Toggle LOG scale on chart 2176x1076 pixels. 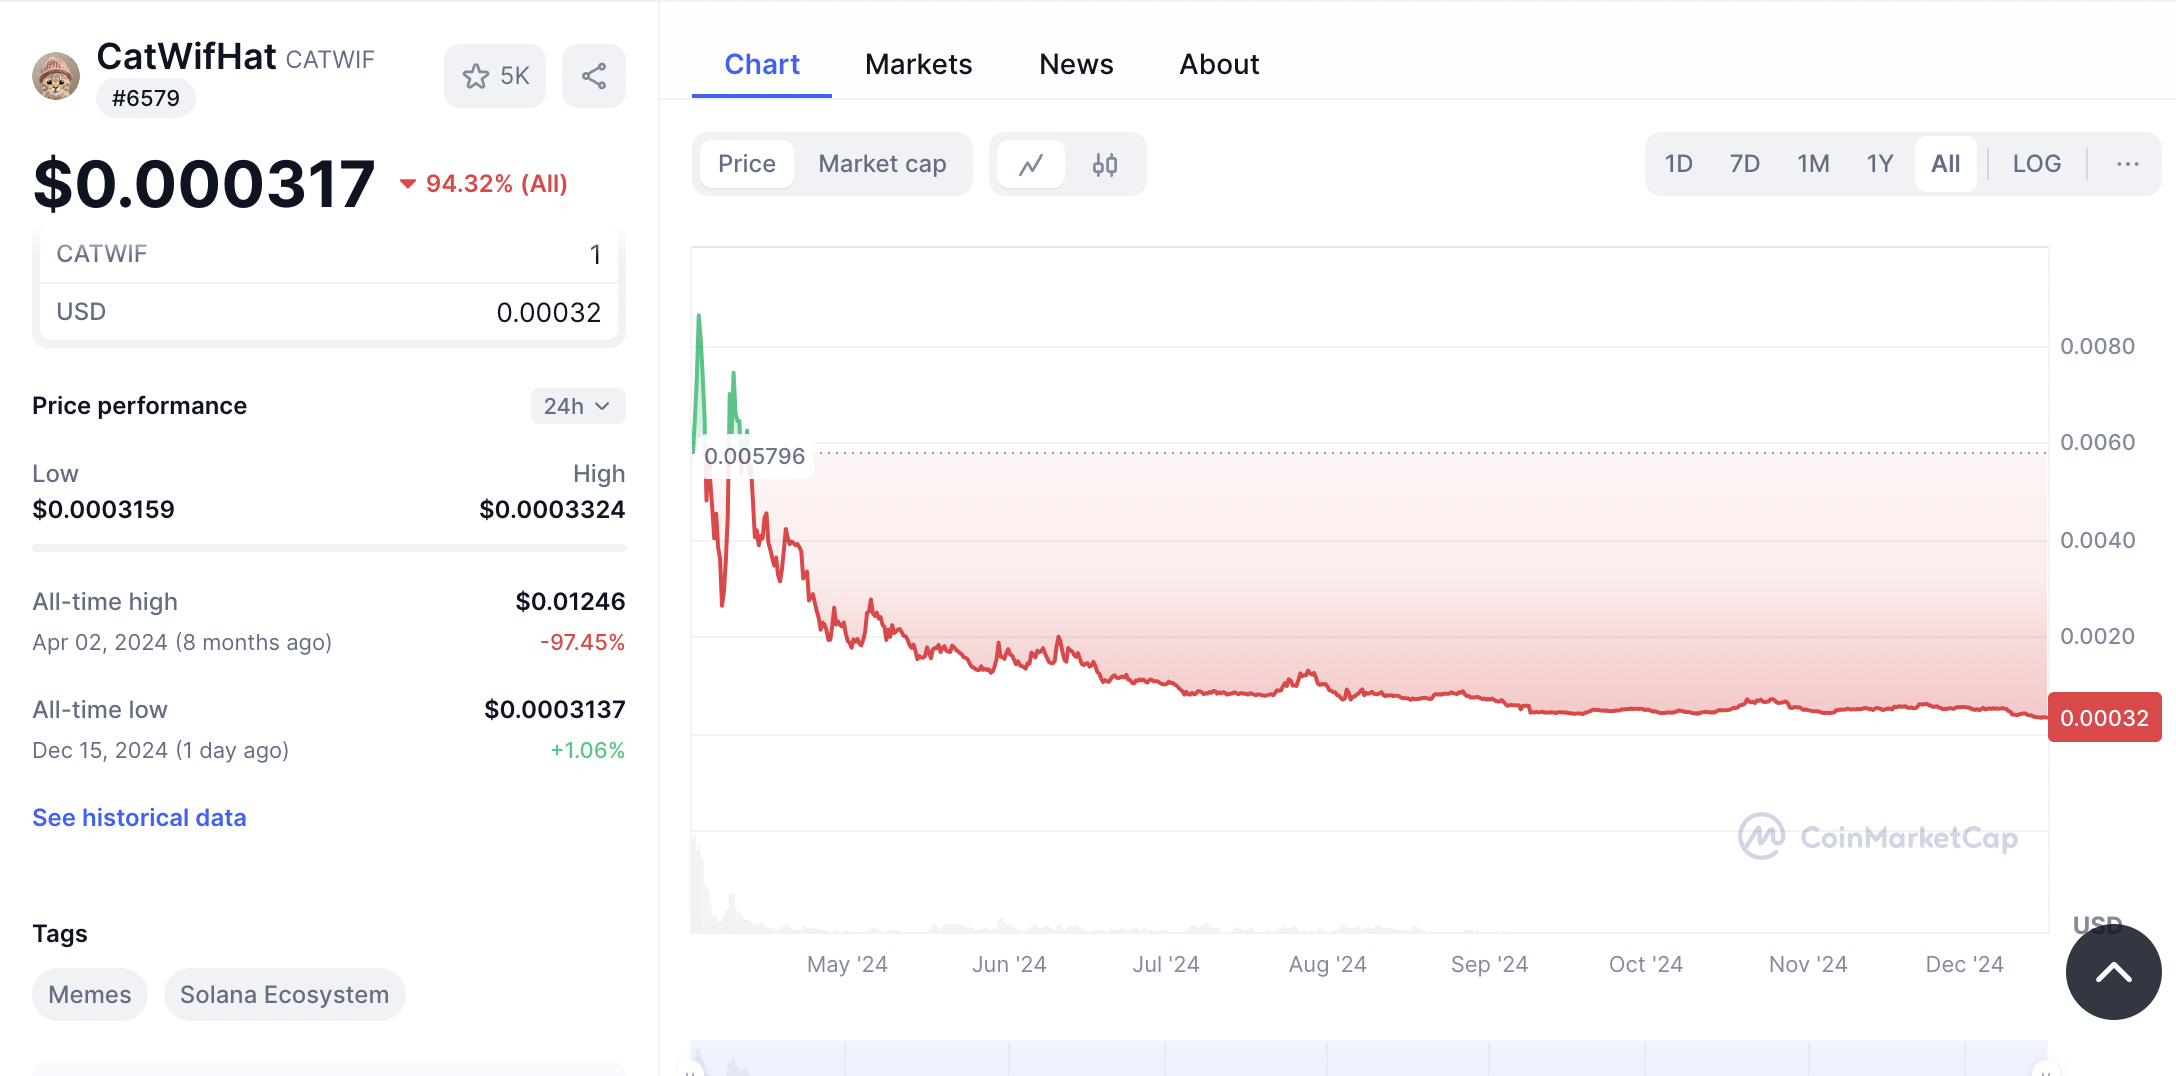pyautogui.click(x=2037, y=164)
